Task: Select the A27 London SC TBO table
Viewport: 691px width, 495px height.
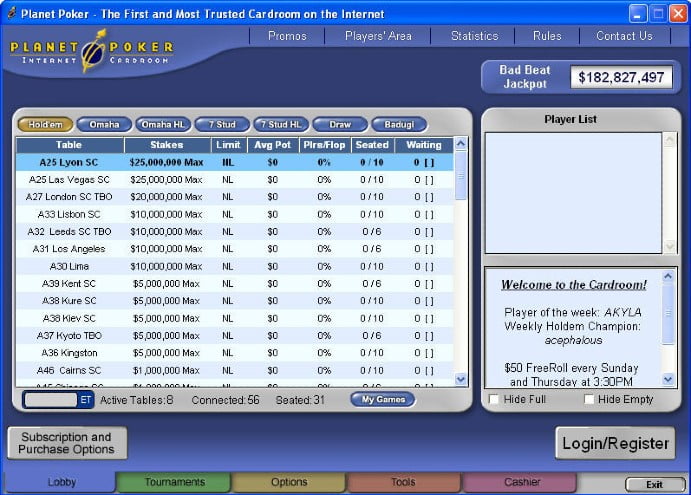Action: click(234, 197)
